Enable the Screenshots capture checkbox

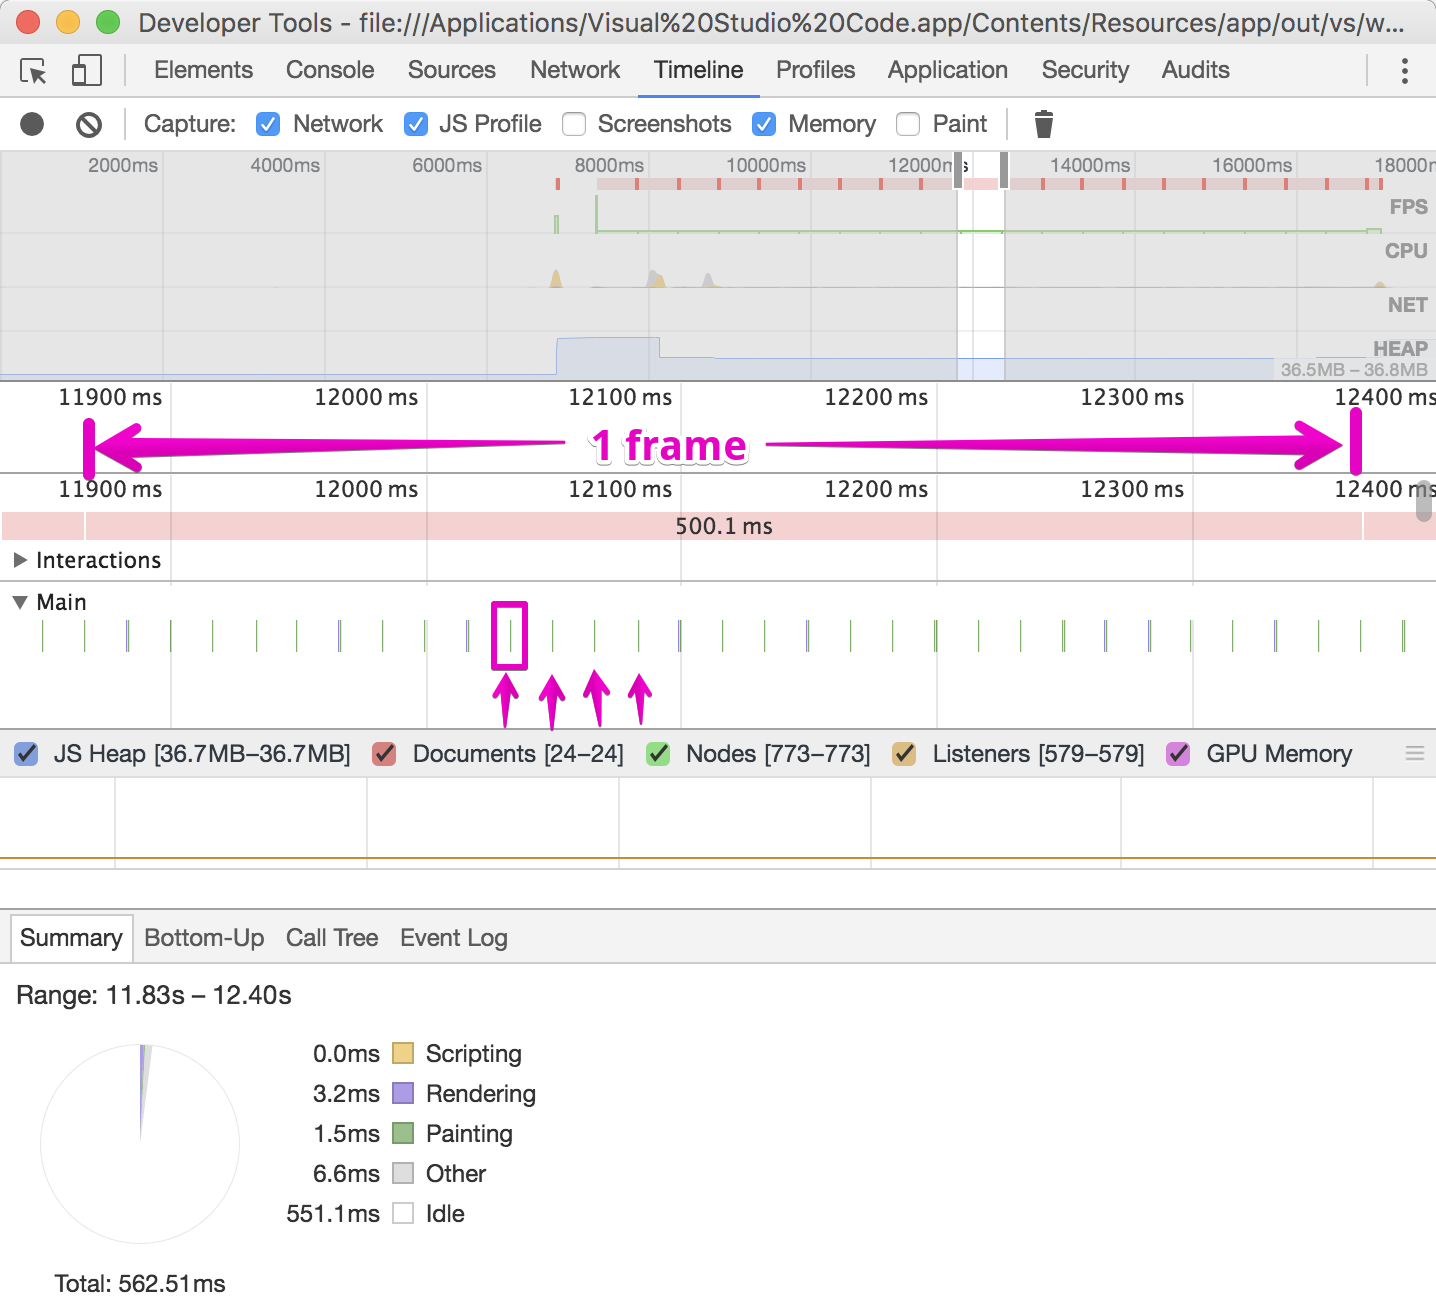(x=574, y=124)
